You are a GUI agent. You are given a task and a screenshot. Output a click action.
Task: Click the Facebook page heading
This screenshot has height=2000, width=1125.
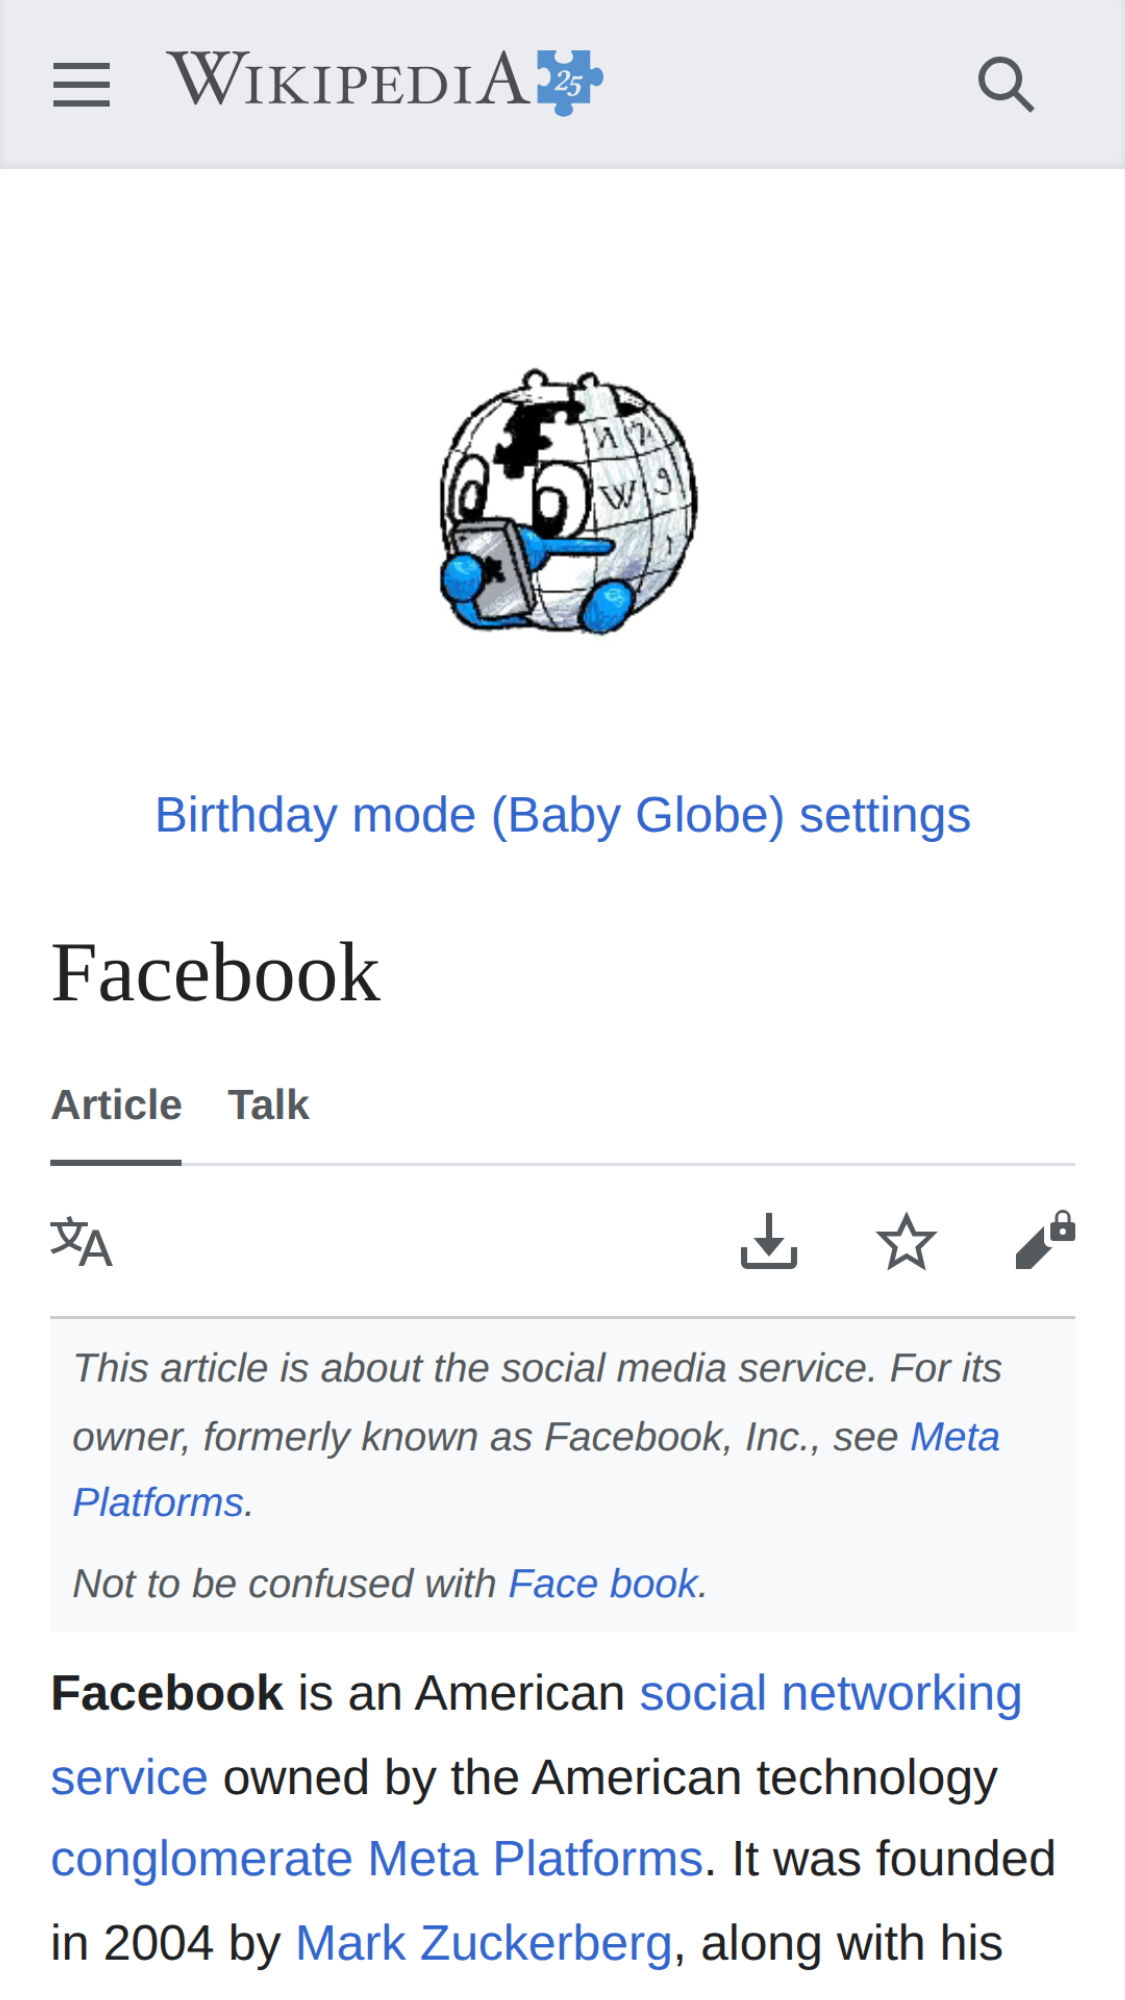pyautogui.click(x=216, y=973)
